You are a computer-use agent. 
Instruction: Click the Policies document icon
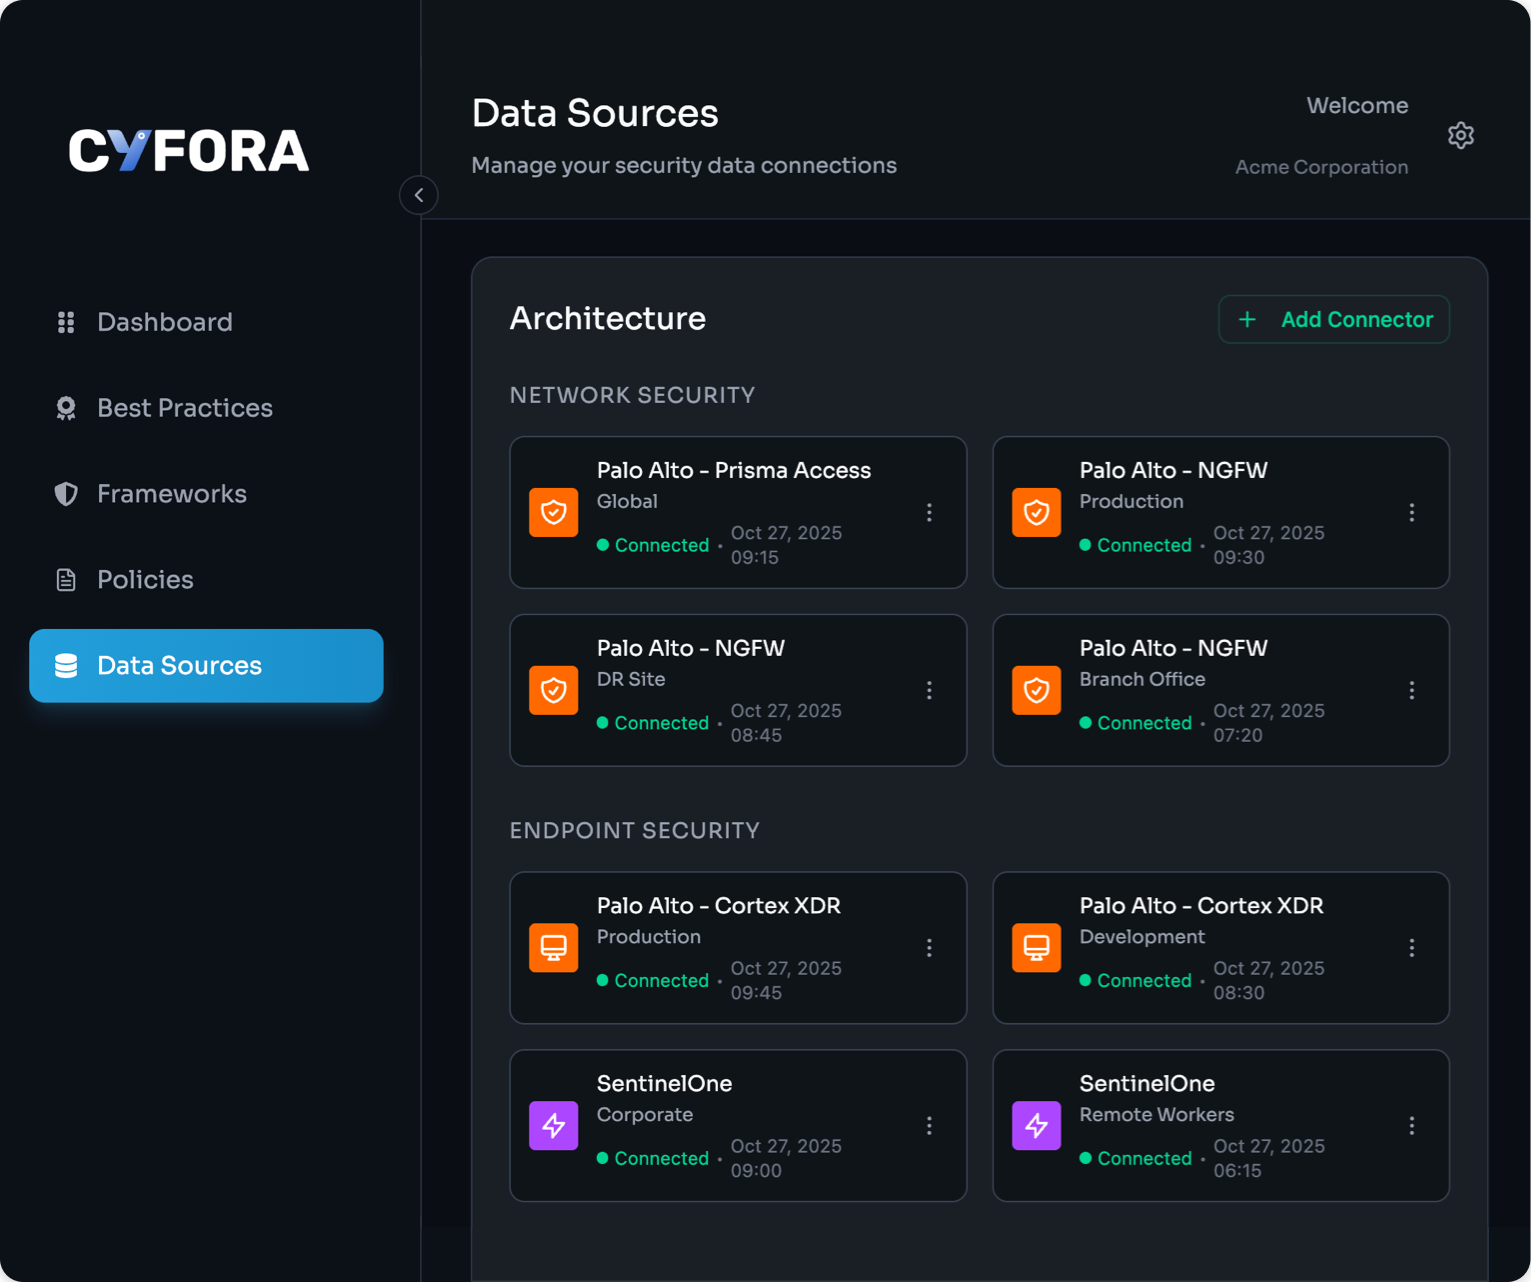click(66, 580)
